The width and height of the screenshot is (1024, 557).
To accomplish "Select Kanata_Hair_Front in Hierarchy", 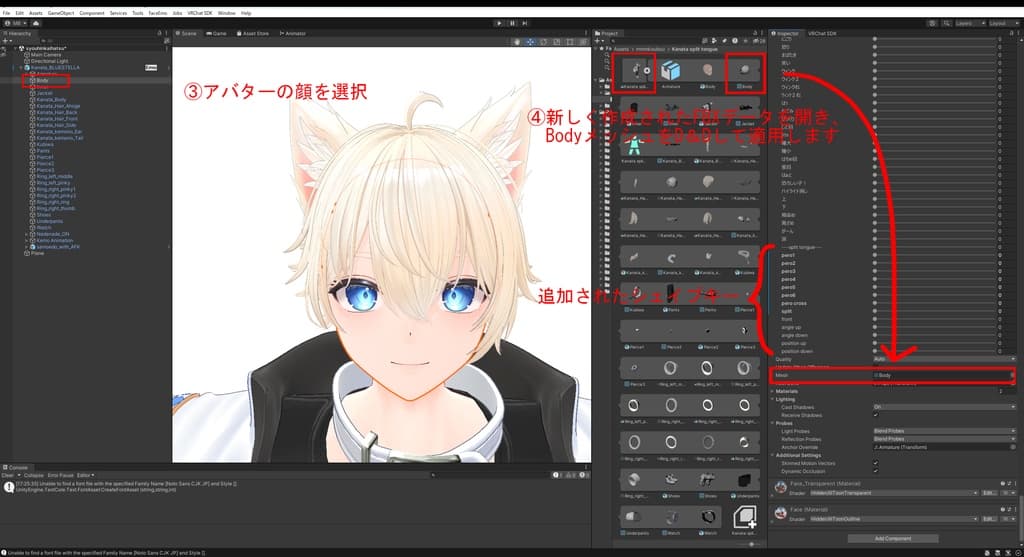I will coord(57,119).
